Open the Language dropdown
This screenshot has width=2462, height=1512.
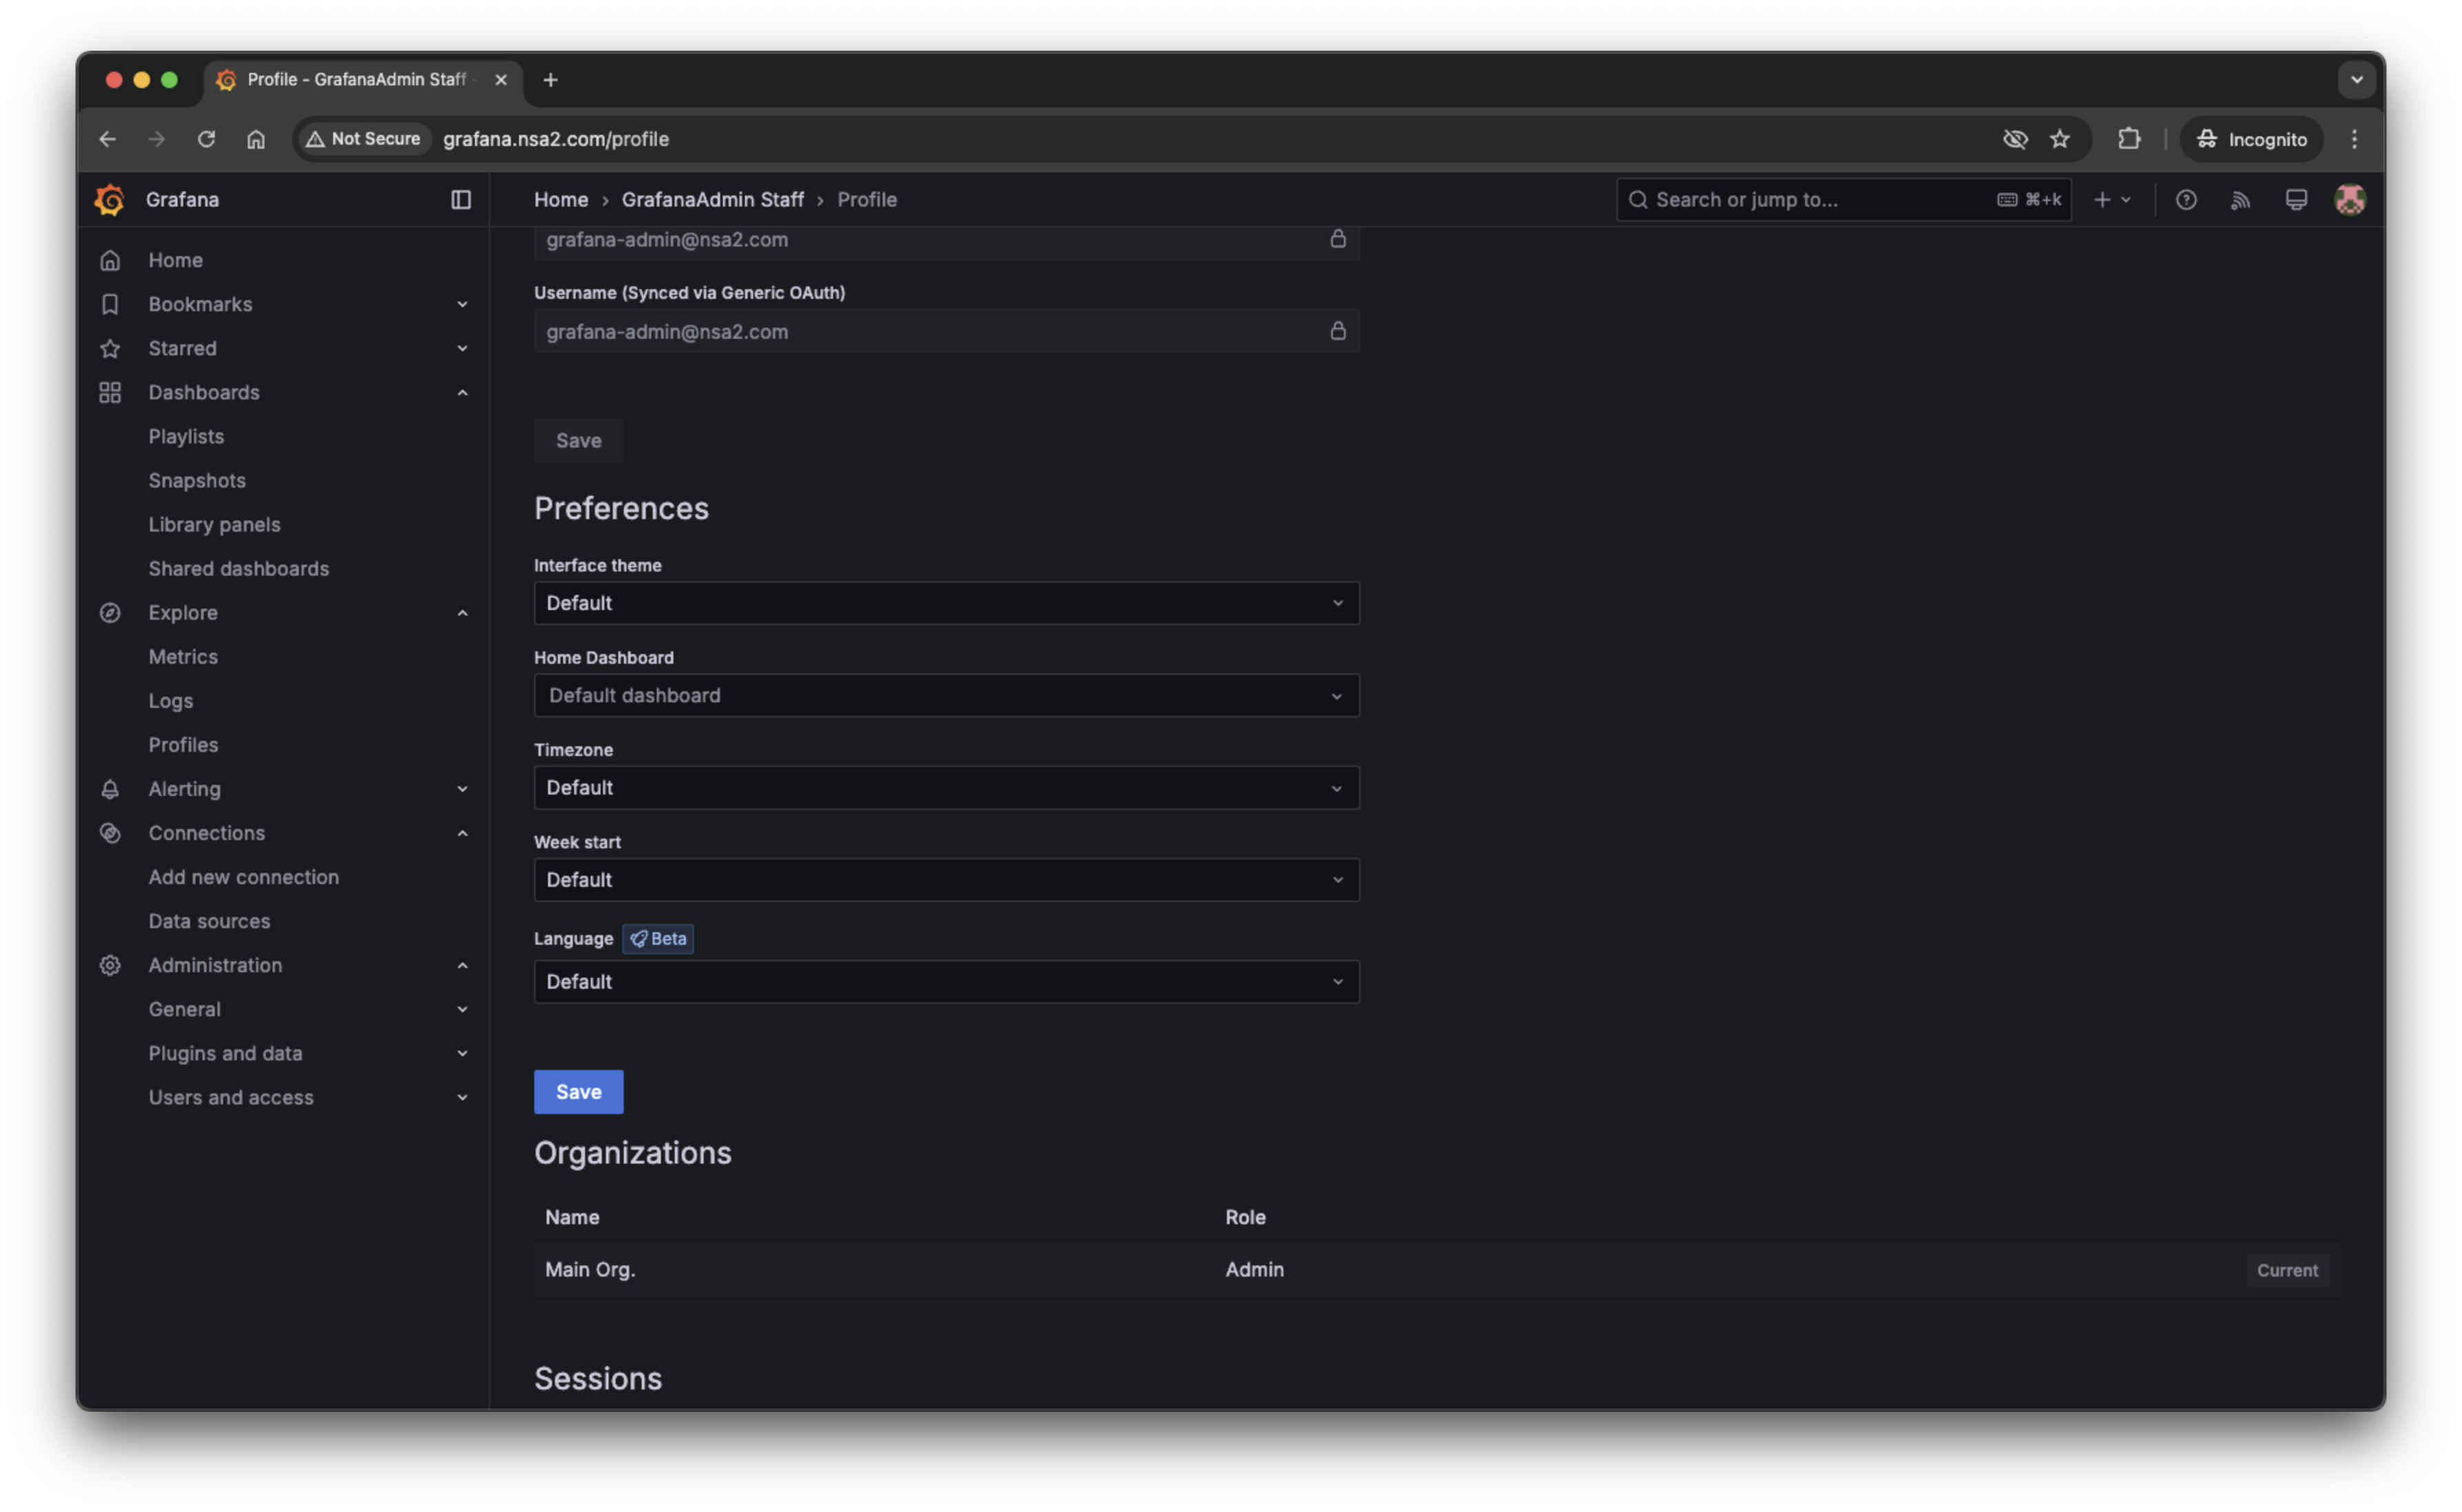point(946,981)
